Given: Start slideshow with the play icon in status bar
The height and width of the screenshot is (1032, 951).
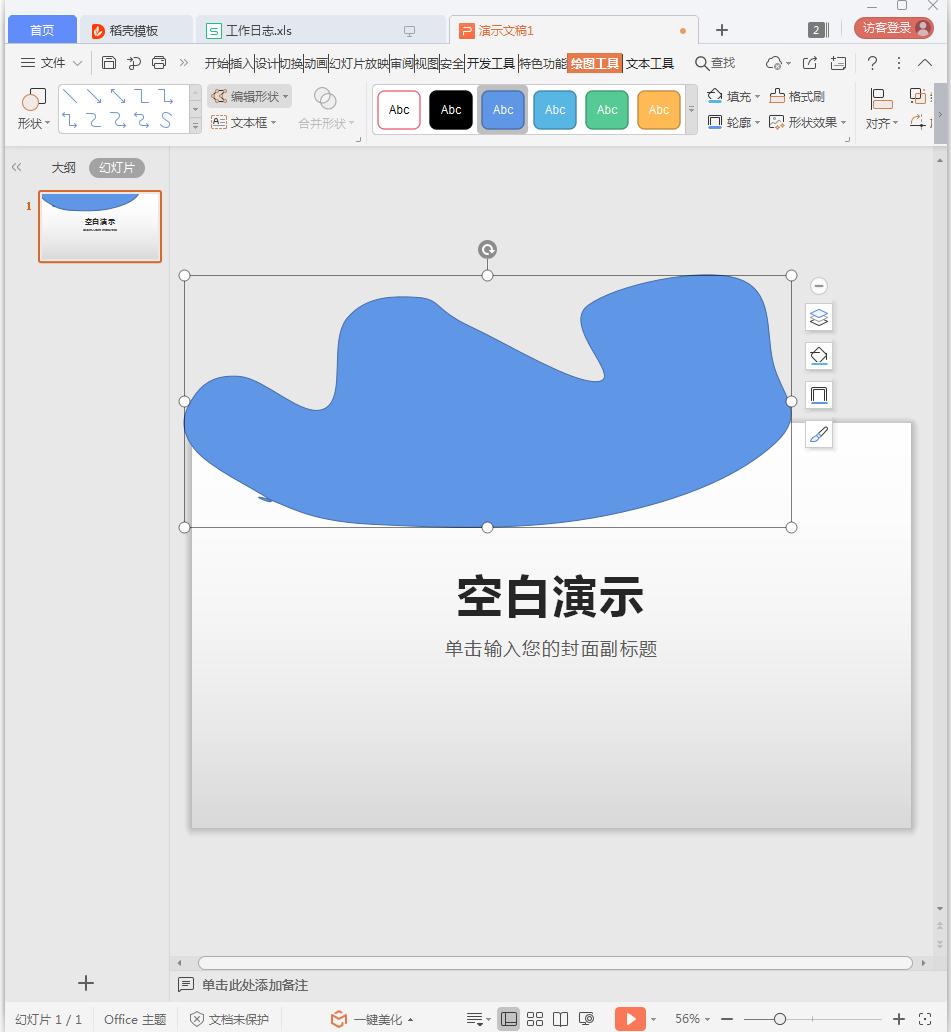Looking at the screenshot, I should click(630, 1018).
